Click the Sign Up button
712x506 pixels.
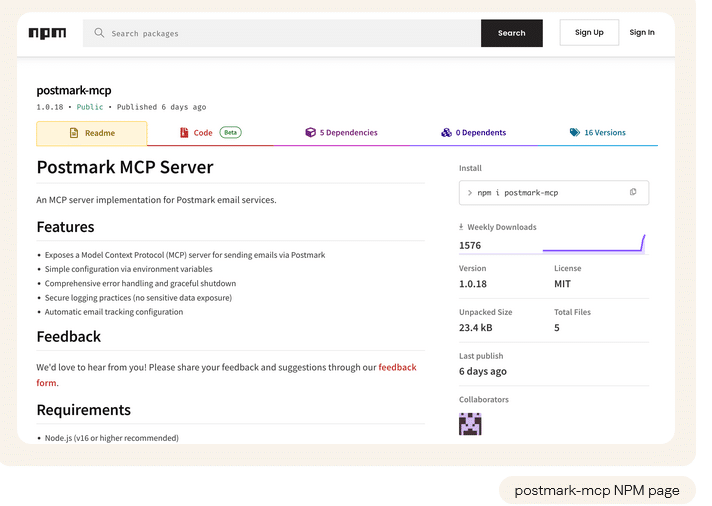[588, 32]
